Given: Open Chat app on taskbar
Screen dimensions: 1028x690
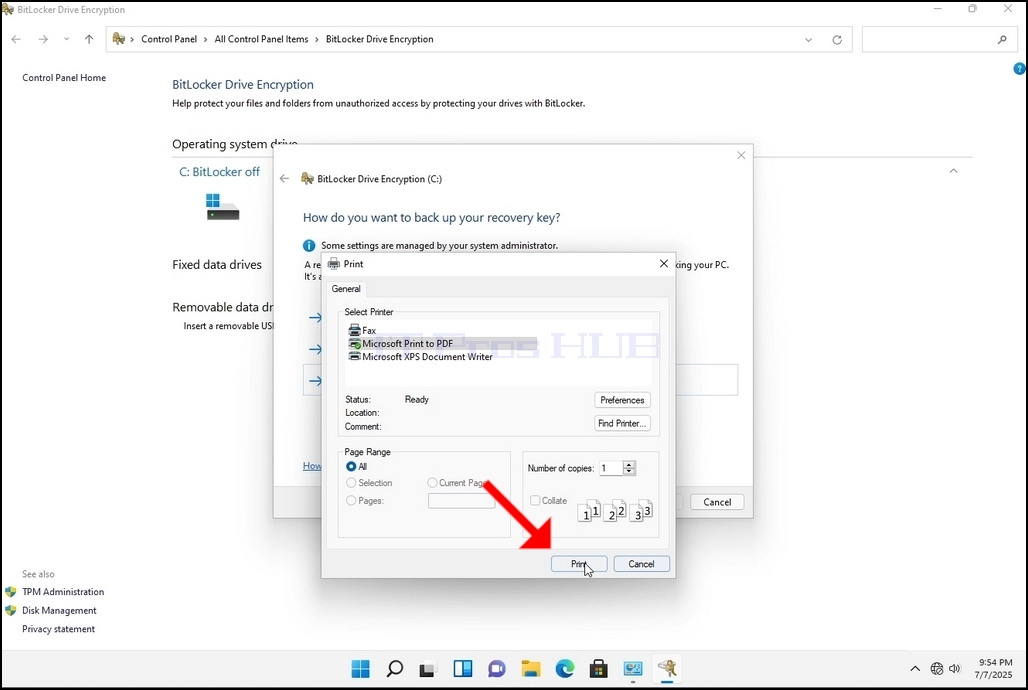Looking at the screenshot, I should pos(497,668).
